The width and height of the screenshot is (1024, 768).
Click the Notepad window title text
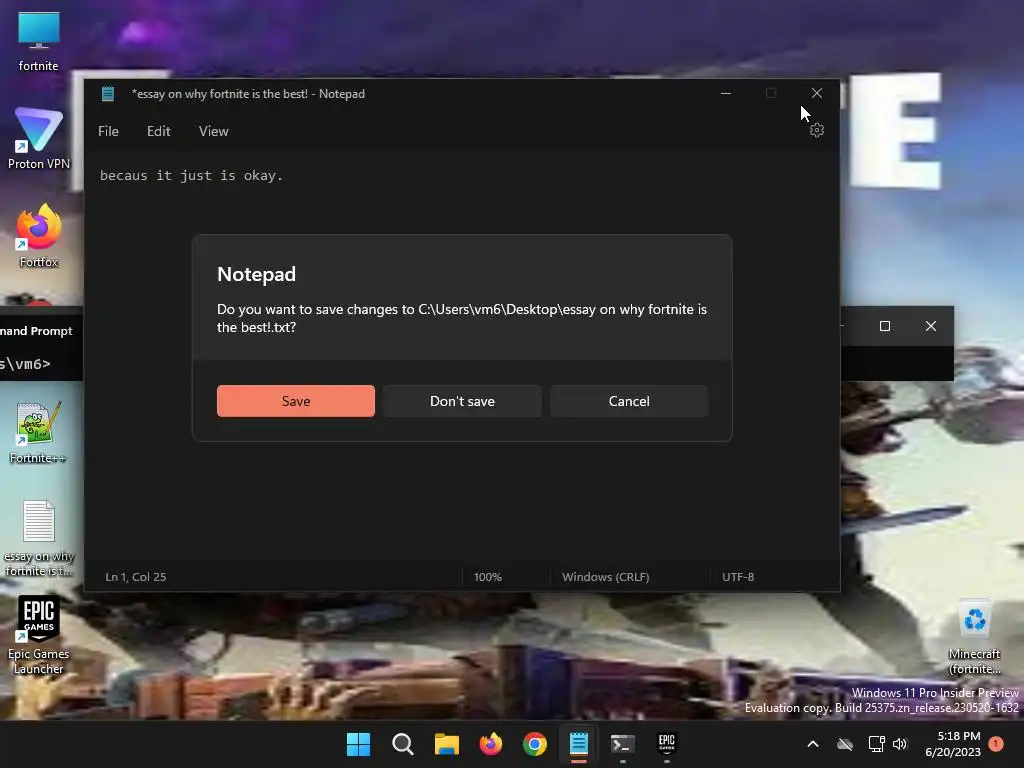(248, 94)
